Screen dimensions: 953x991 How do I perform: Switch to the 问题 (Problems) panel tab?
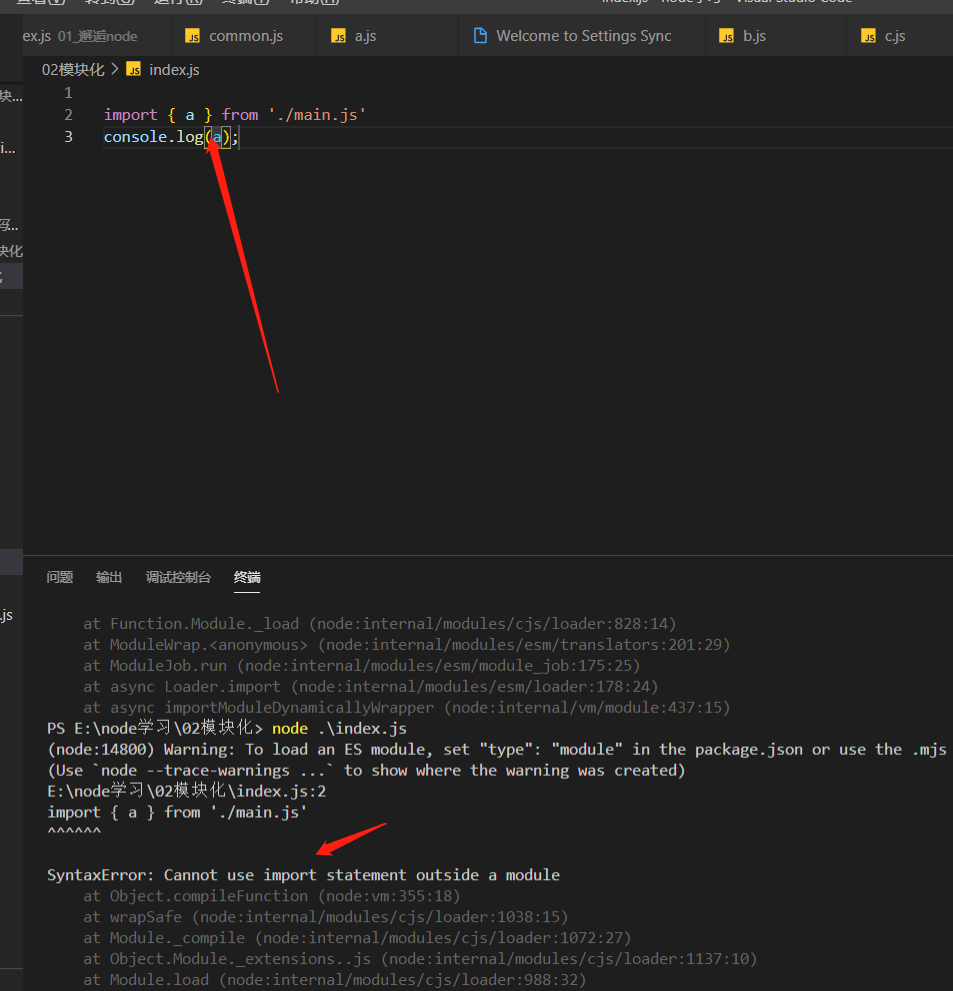[59, 577]
